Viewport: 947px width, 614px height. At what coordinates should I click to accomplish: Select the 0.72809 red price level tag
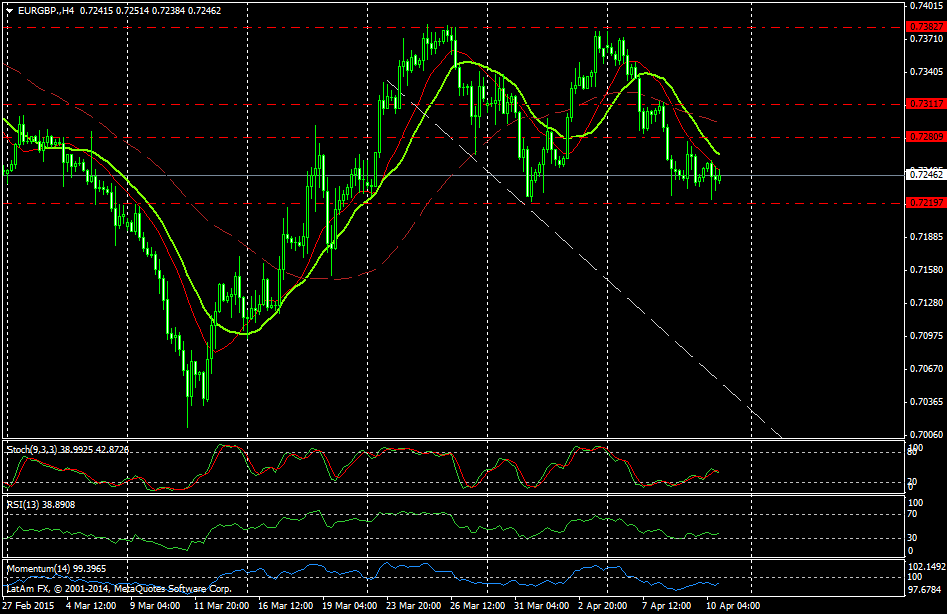tap(925, 136)
